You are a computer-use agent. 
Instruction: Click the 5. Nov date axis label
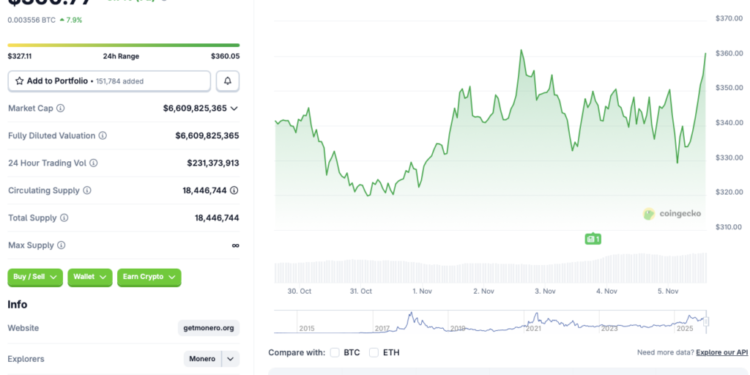(668, 291)
